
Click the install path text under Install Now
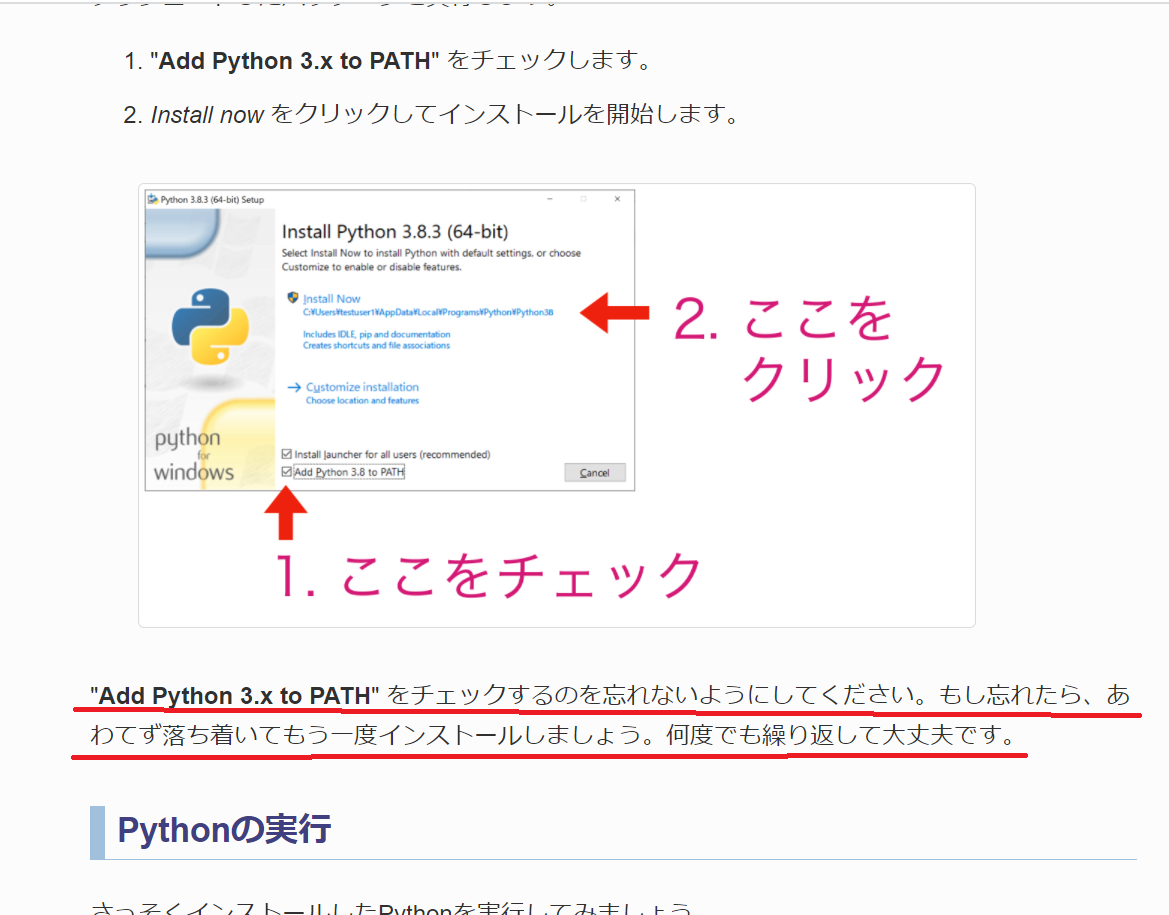pyautogui.click(x=428, y=312)
